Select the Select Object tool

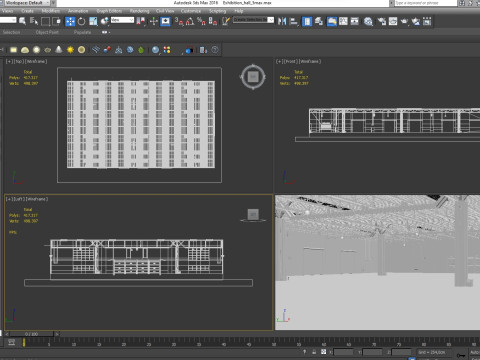[x=22, y=21]
